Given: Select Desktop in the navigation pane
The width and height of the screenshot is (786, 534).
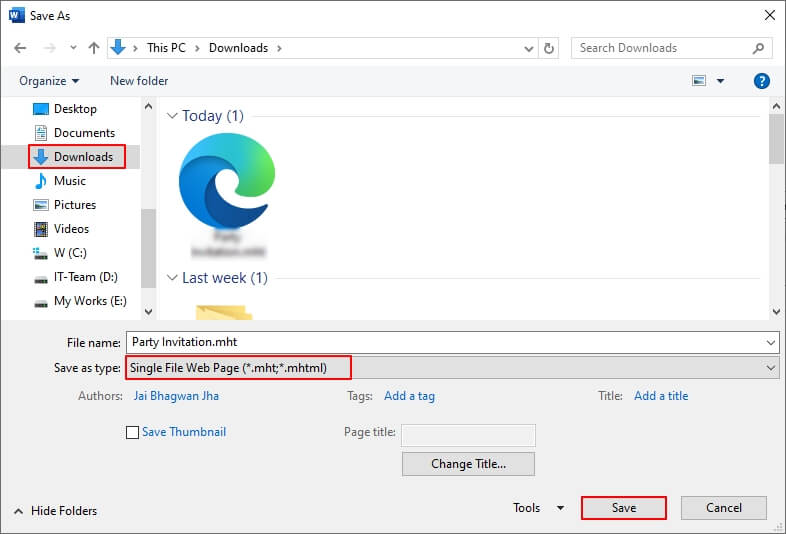Looking at the screenshot, I should click(x=75, y=109).
